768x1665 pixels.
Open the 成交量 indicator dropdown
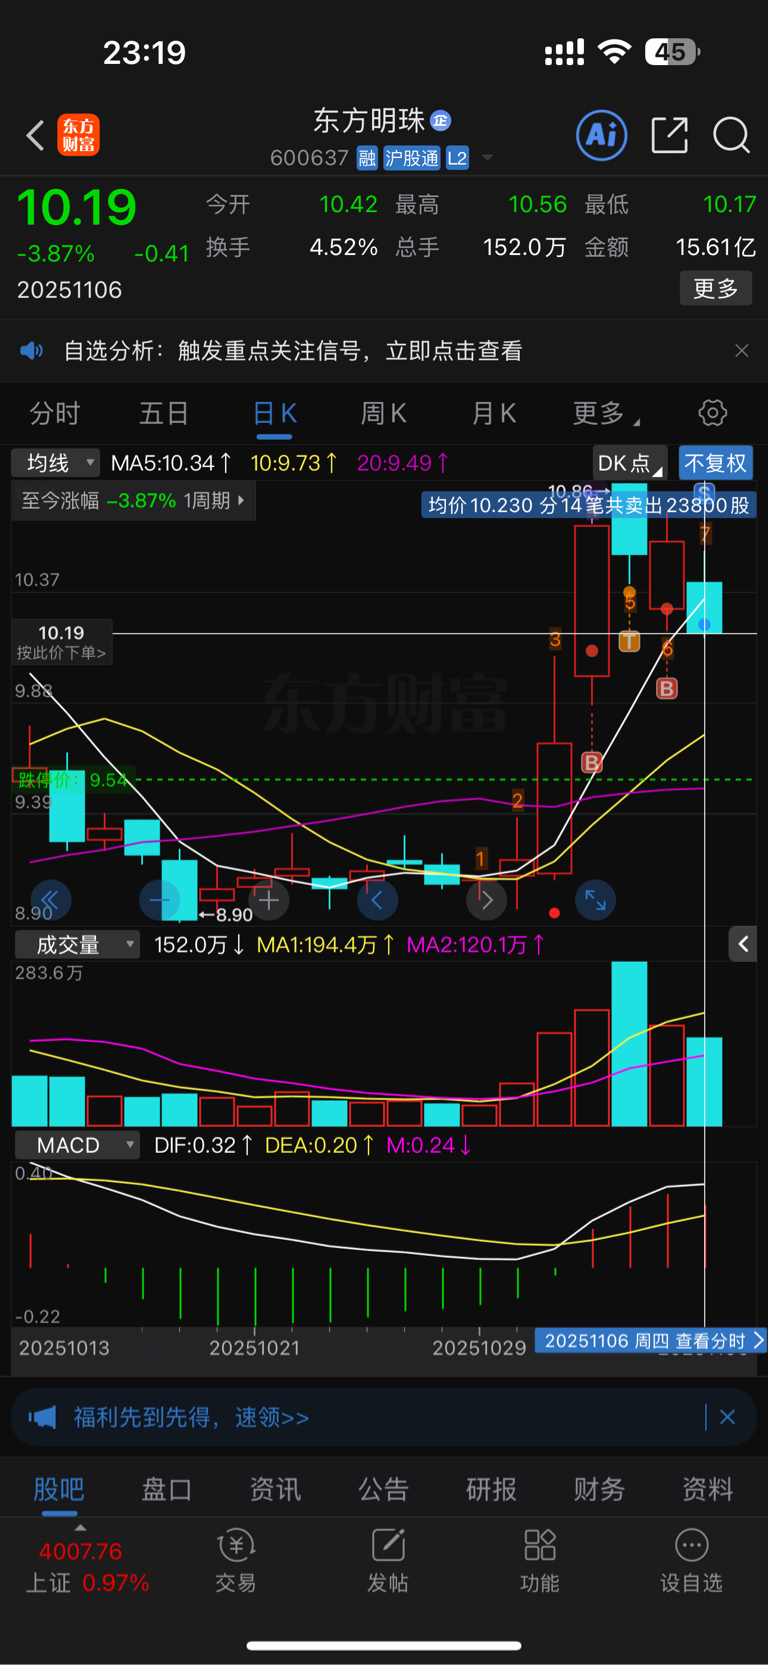click(76, 945)
